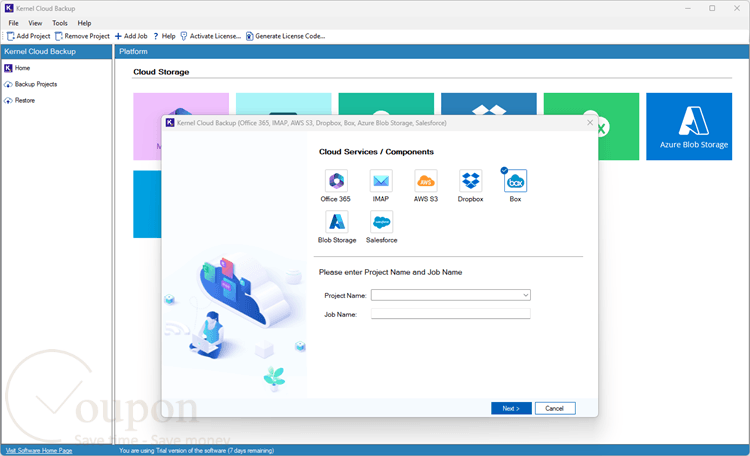Close the Cloud Services dialog
Viewport: 750px width, 456px height.
coord(590,123)
